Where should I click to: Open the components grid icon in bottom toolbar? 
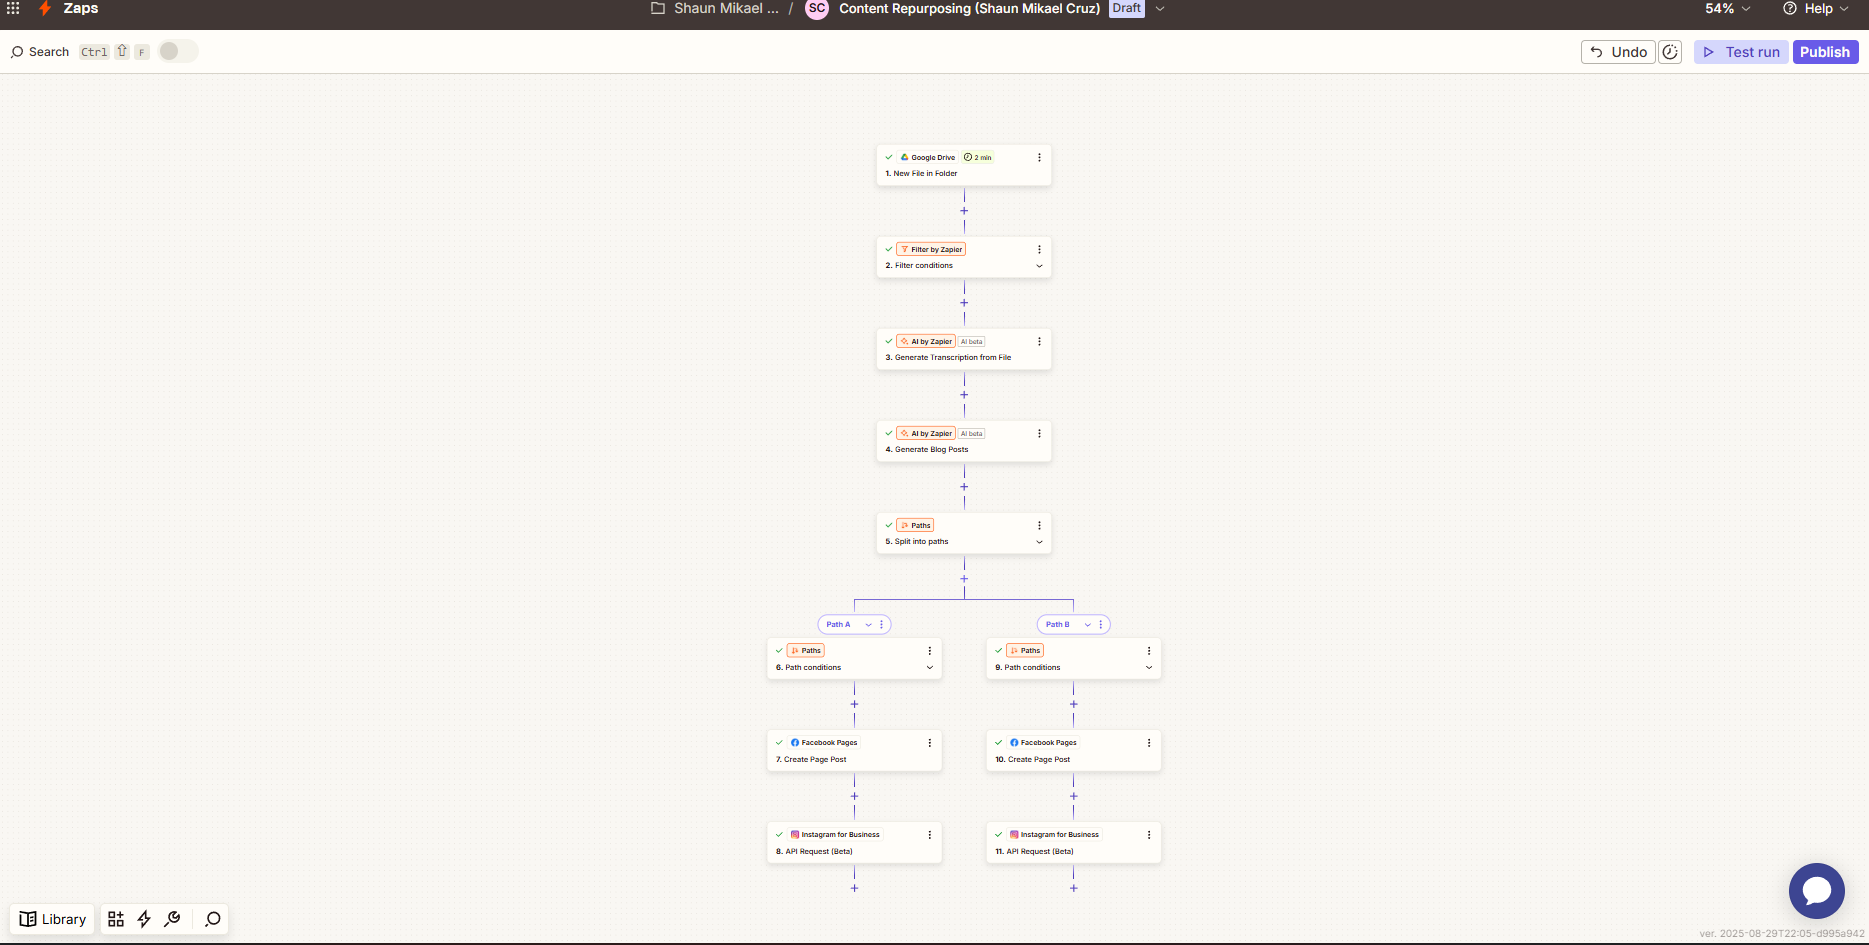point(116,919)
